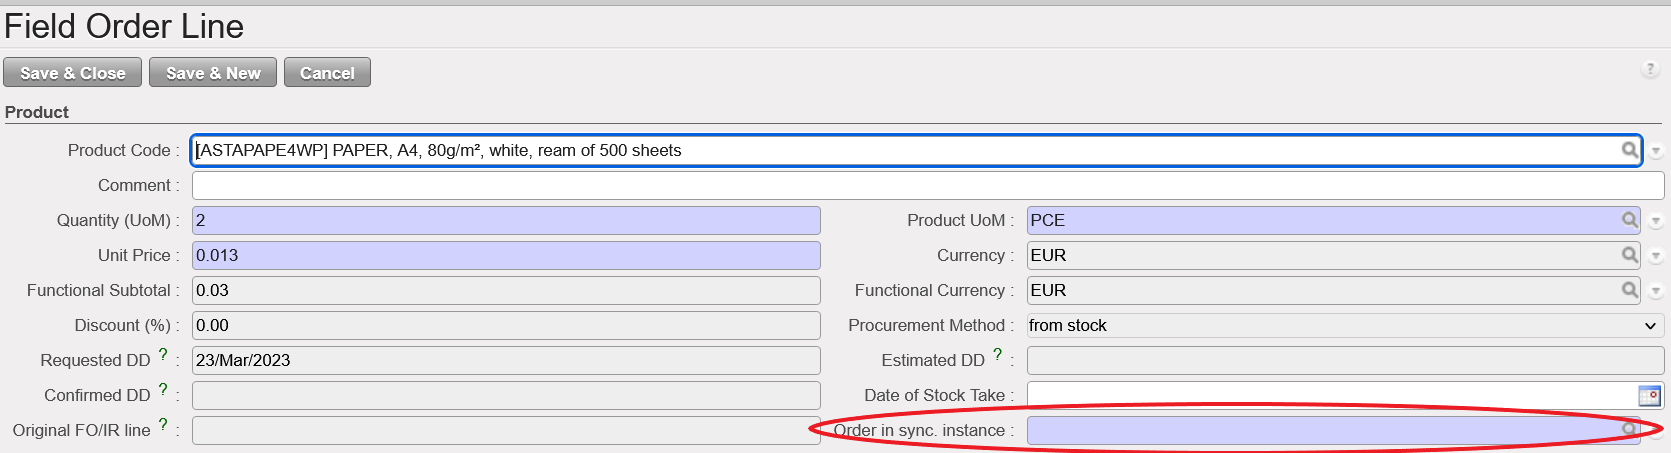This screenshot has width=1671, height=453.
Task: Click into the Comment input field
Action: [x=926, y=185]
